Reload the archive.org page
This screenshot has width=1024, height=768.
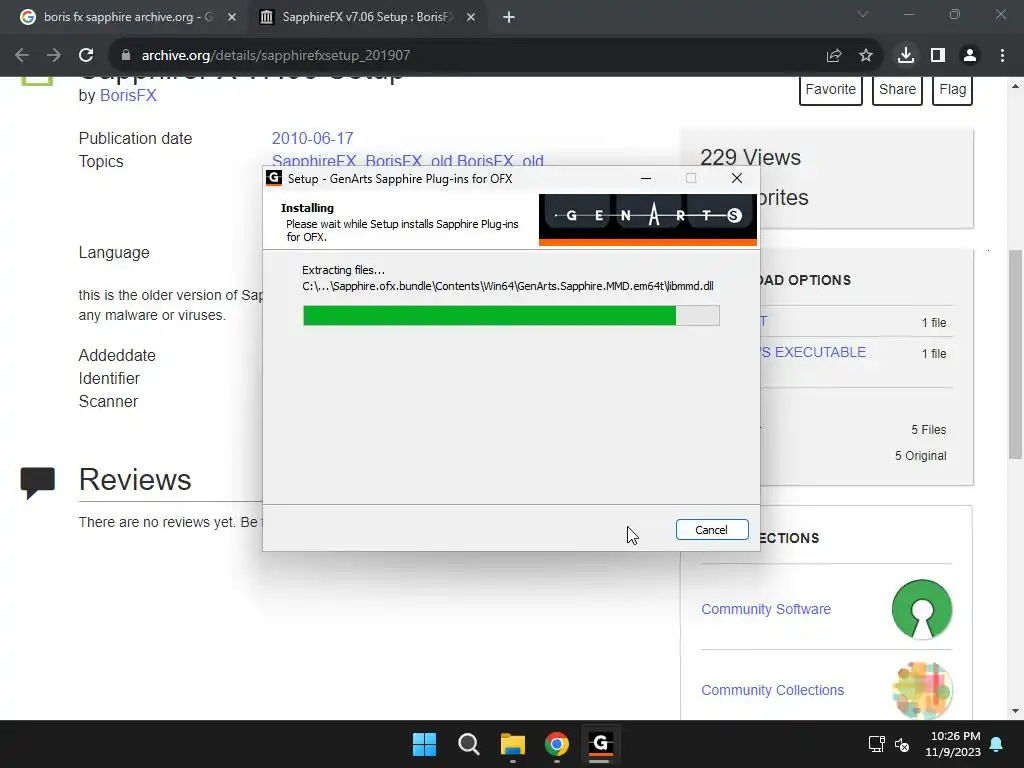pos(86,56)
